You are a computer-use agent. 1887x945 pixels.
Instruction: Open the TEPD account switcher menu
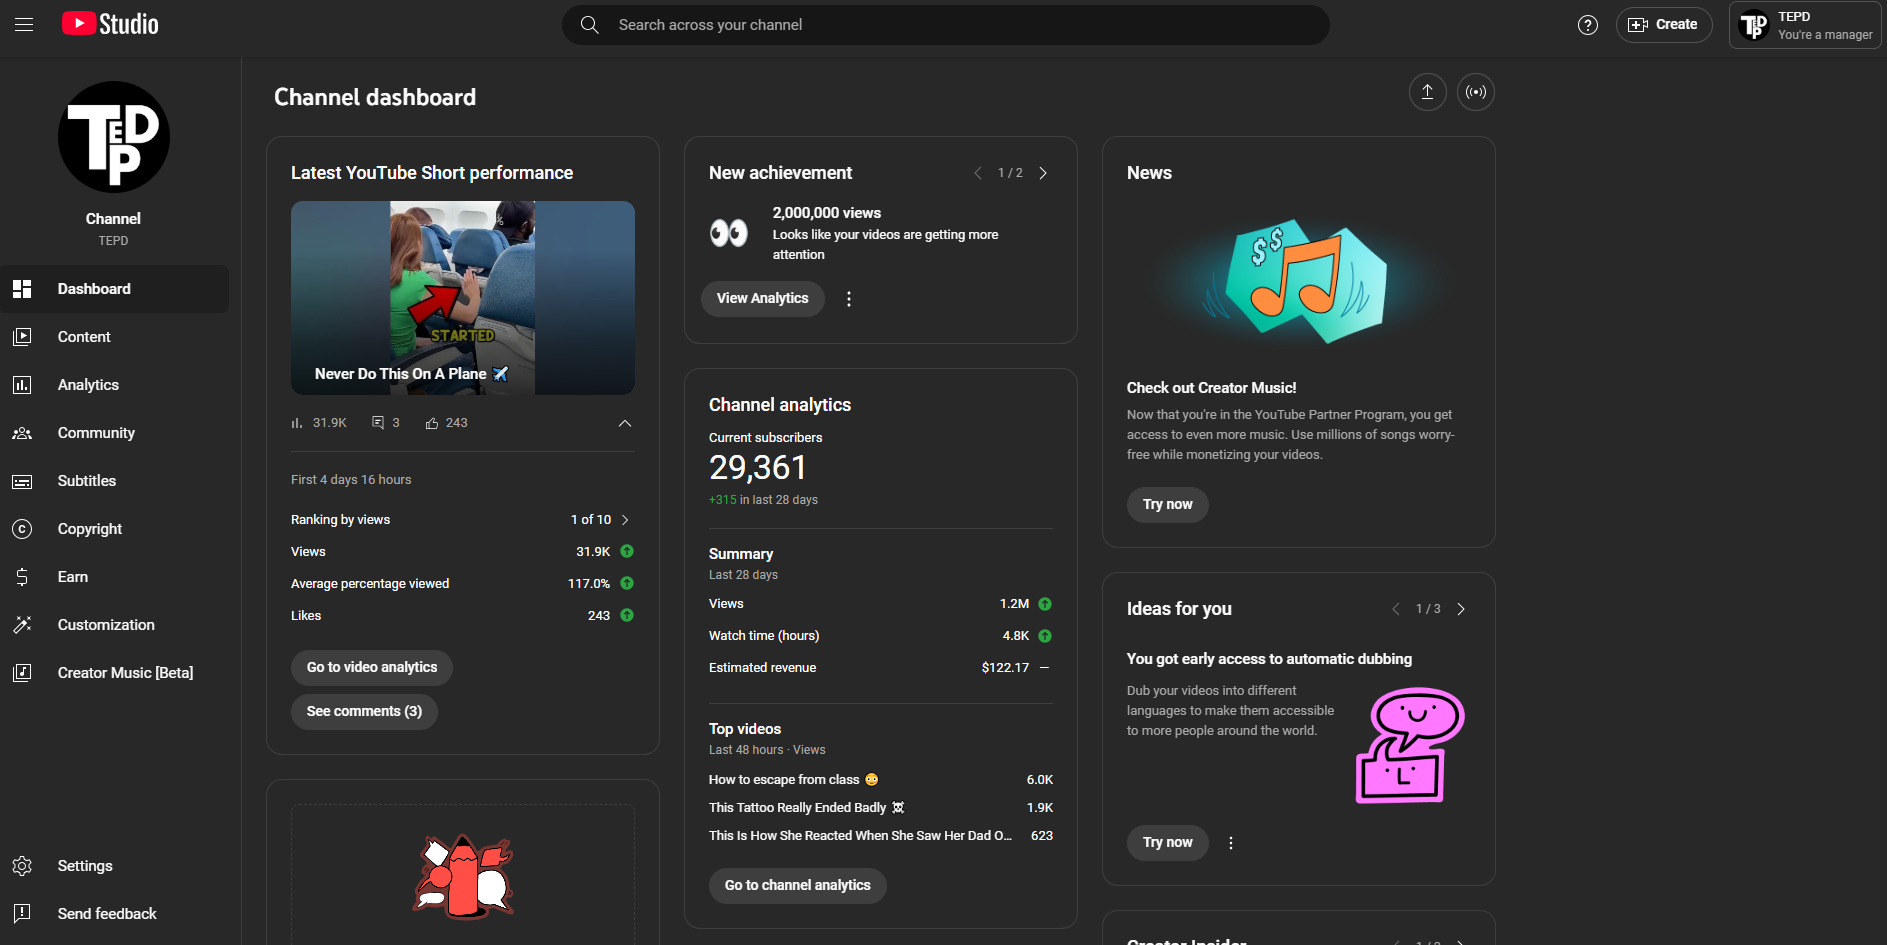(x=1805, y=25)
